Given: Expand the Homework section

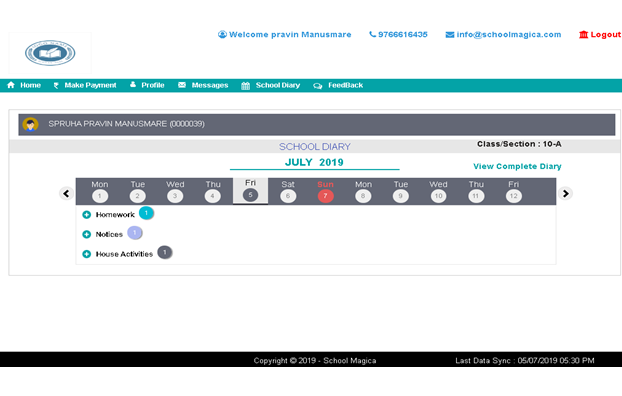Looking at the screenshot, I should pos(86,215).
